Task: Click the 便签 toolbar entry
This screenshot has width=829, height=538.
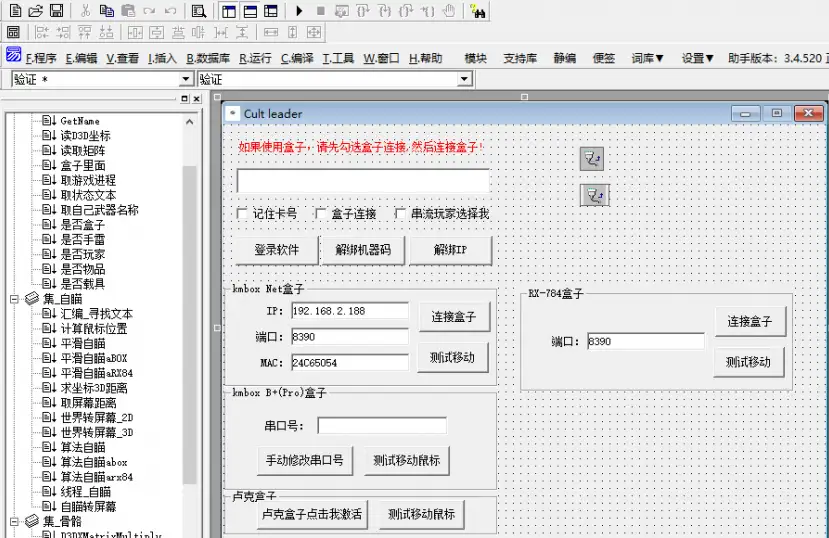Action: point(604,58)
